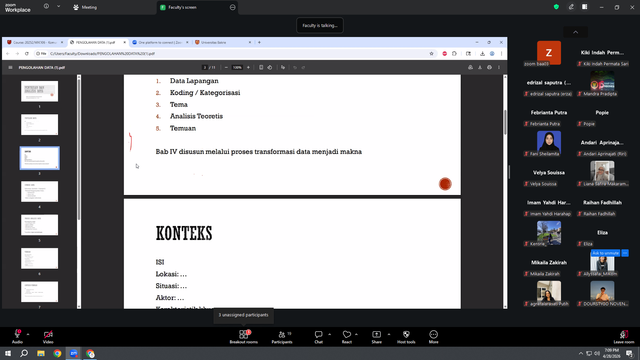Print the PDF using the printer icon

[489, 67]
